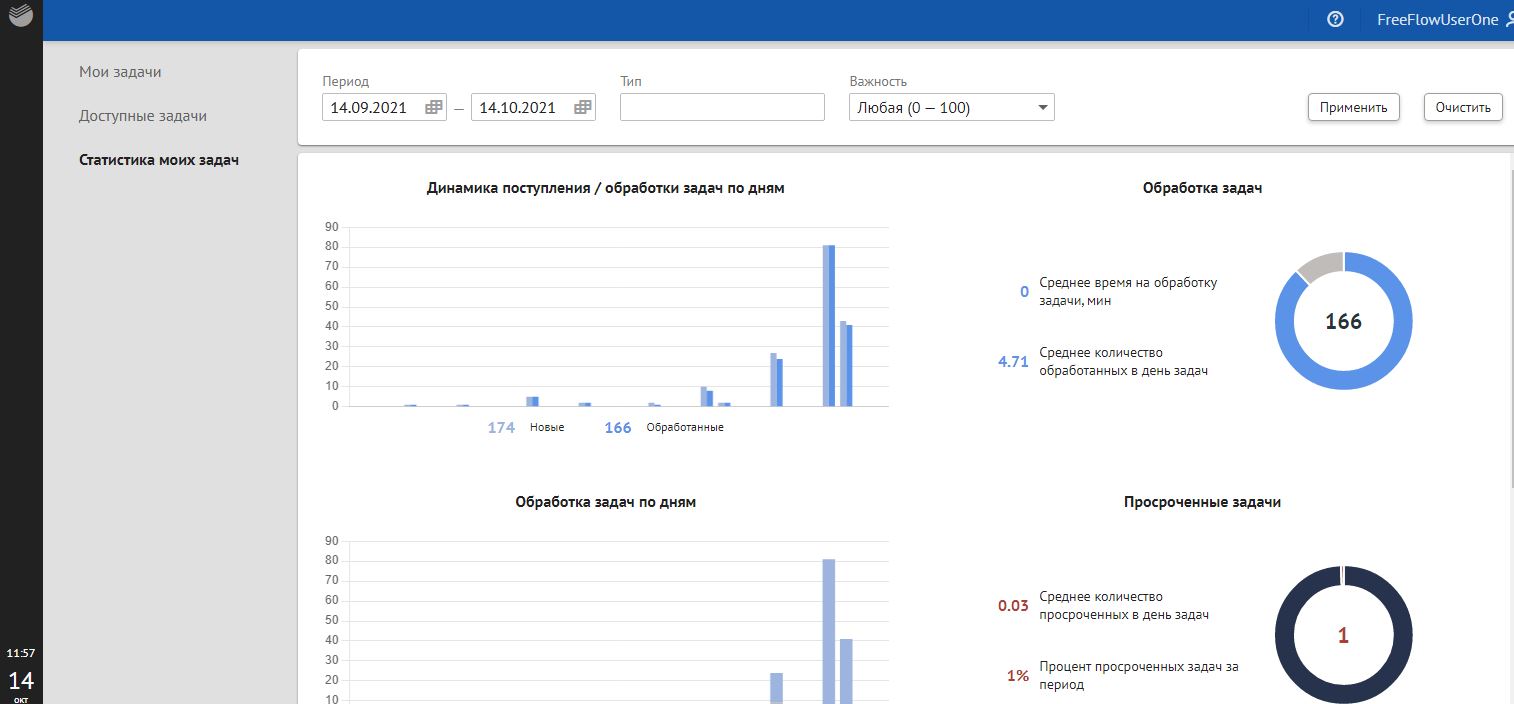
Task: Open calendar picker for start date
Action: (434, 108)
